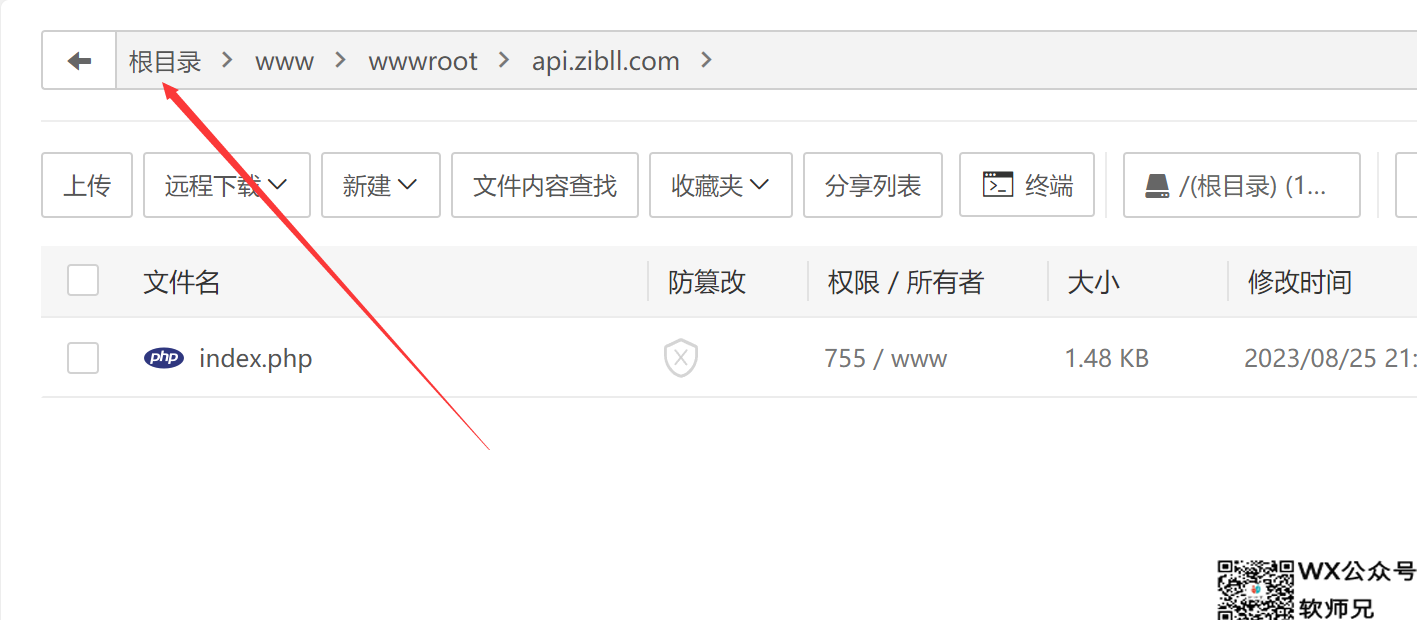Open the 分享列表 button
The height and width of the screenshot is (620, 1417).
coord(873,185)
